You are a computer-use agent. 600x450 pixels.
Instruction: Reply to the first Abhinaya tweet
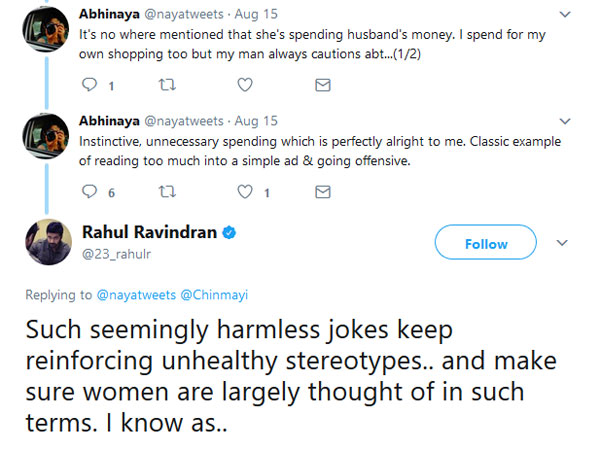pyautogui.click(x=90, y=86)
